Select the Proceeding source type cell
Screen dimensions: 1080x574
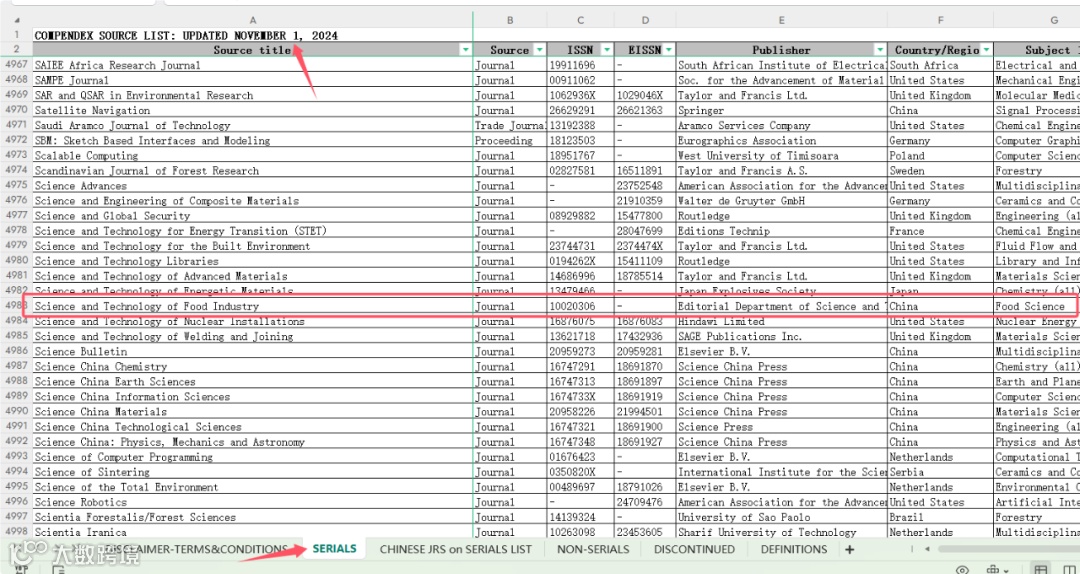pyautogui.click(x=510, y=141)
